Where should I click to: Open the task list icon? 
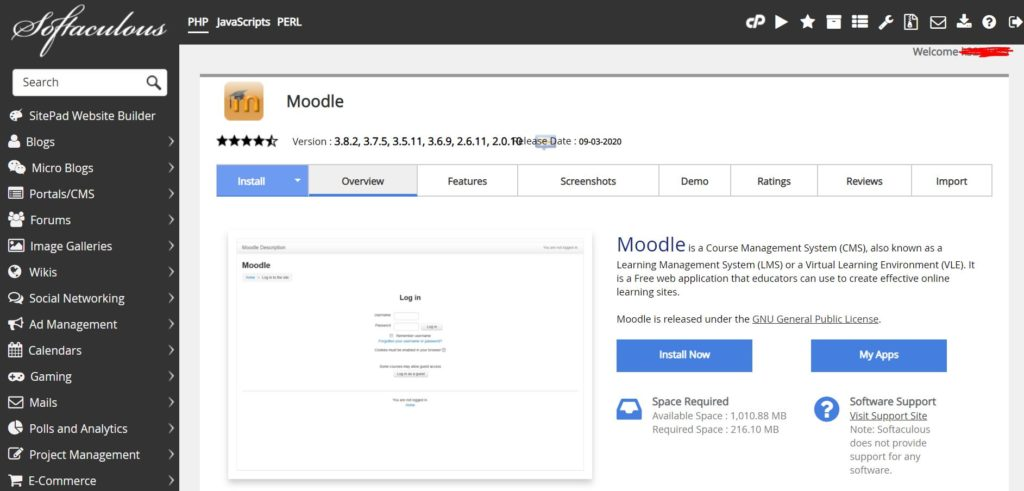[x=859, y=22]
